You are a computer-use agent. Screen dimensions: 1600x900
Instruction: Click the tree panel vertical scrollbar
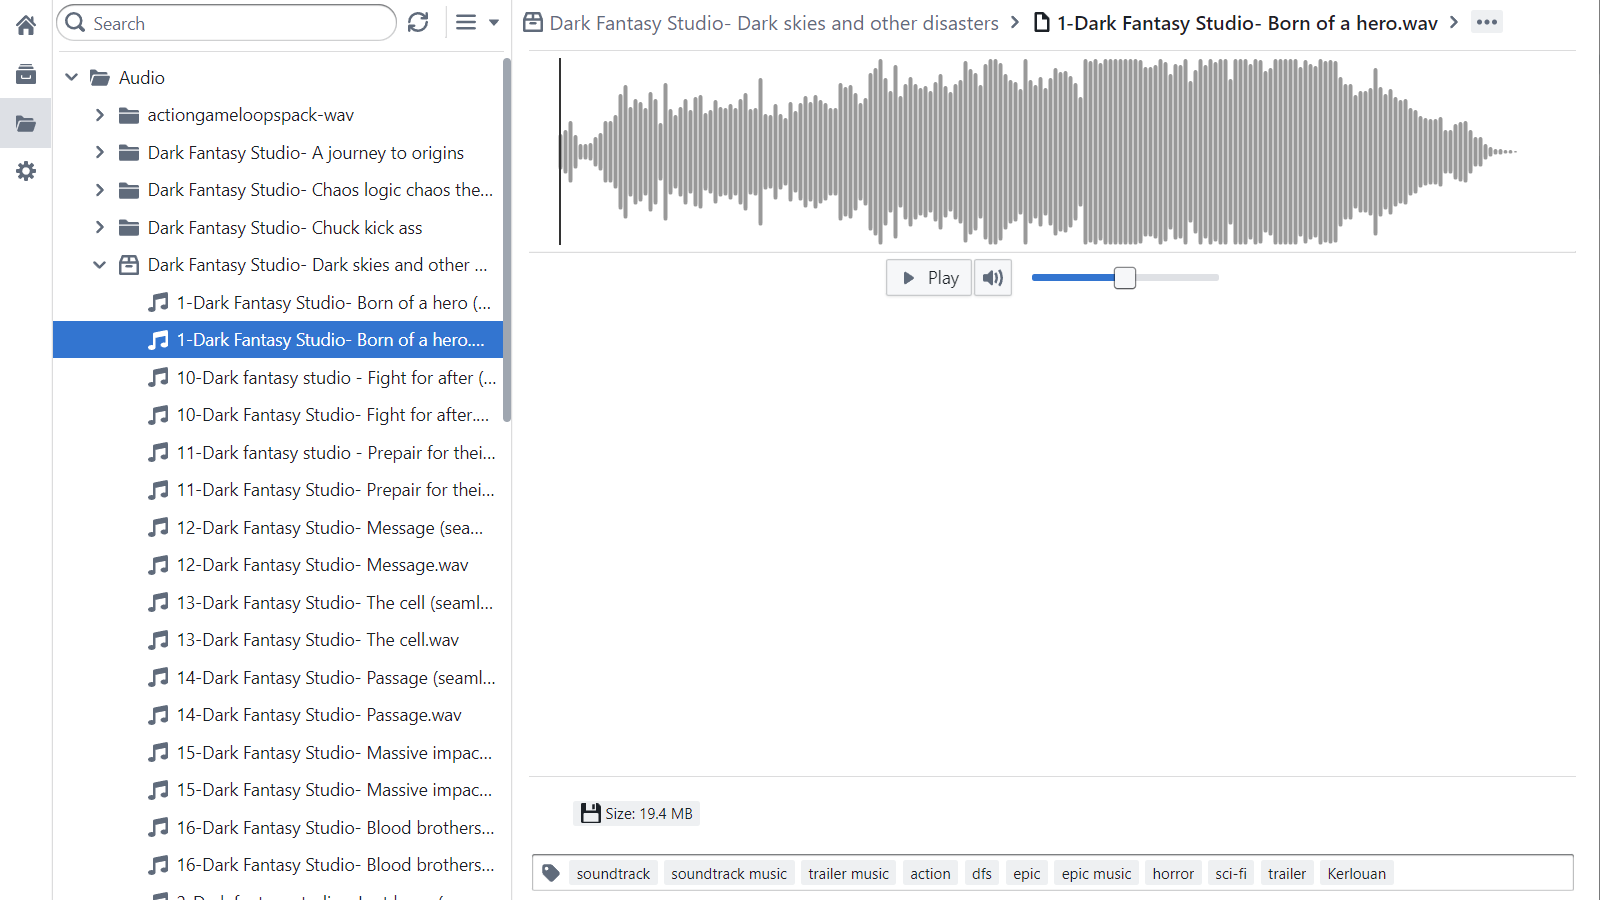[x=507, y=240]
